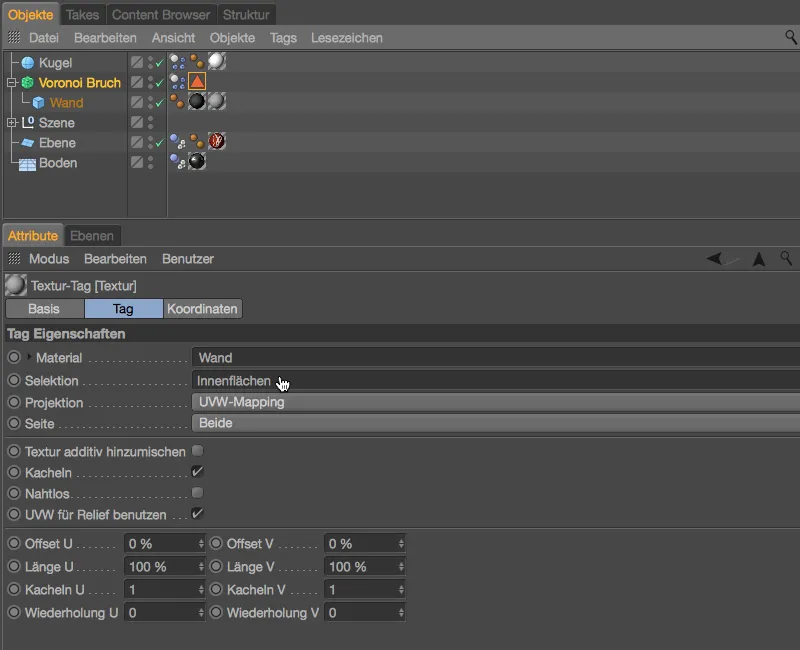800x650 pixels.
Task: Click the Basis button
Action: click(x=45, y=309)
